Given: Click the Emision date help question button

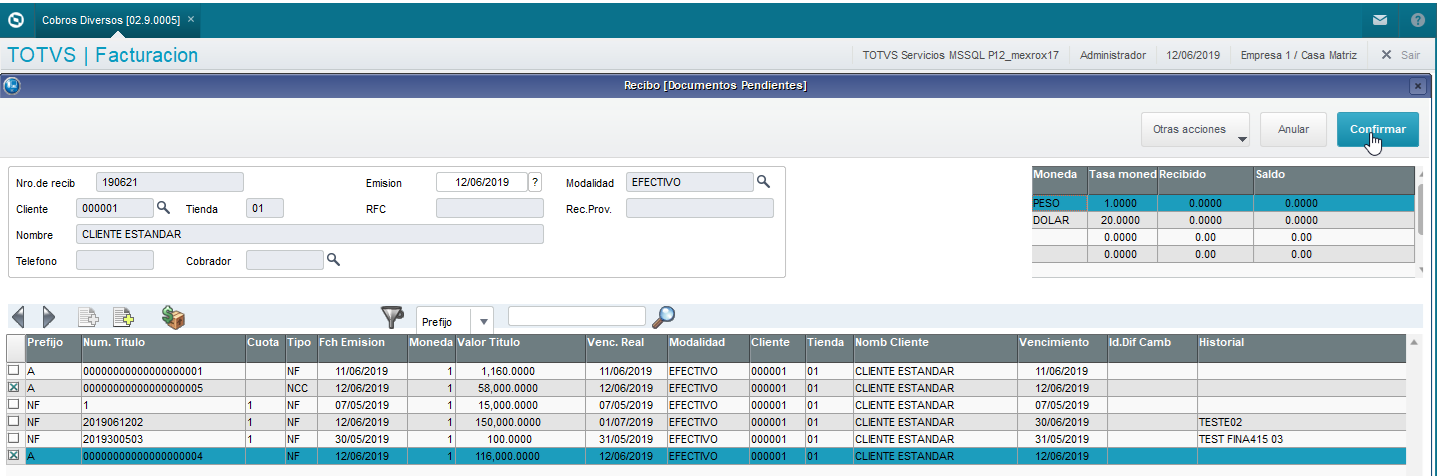Looking at the screenshot, I should click(x=535, y=182).
